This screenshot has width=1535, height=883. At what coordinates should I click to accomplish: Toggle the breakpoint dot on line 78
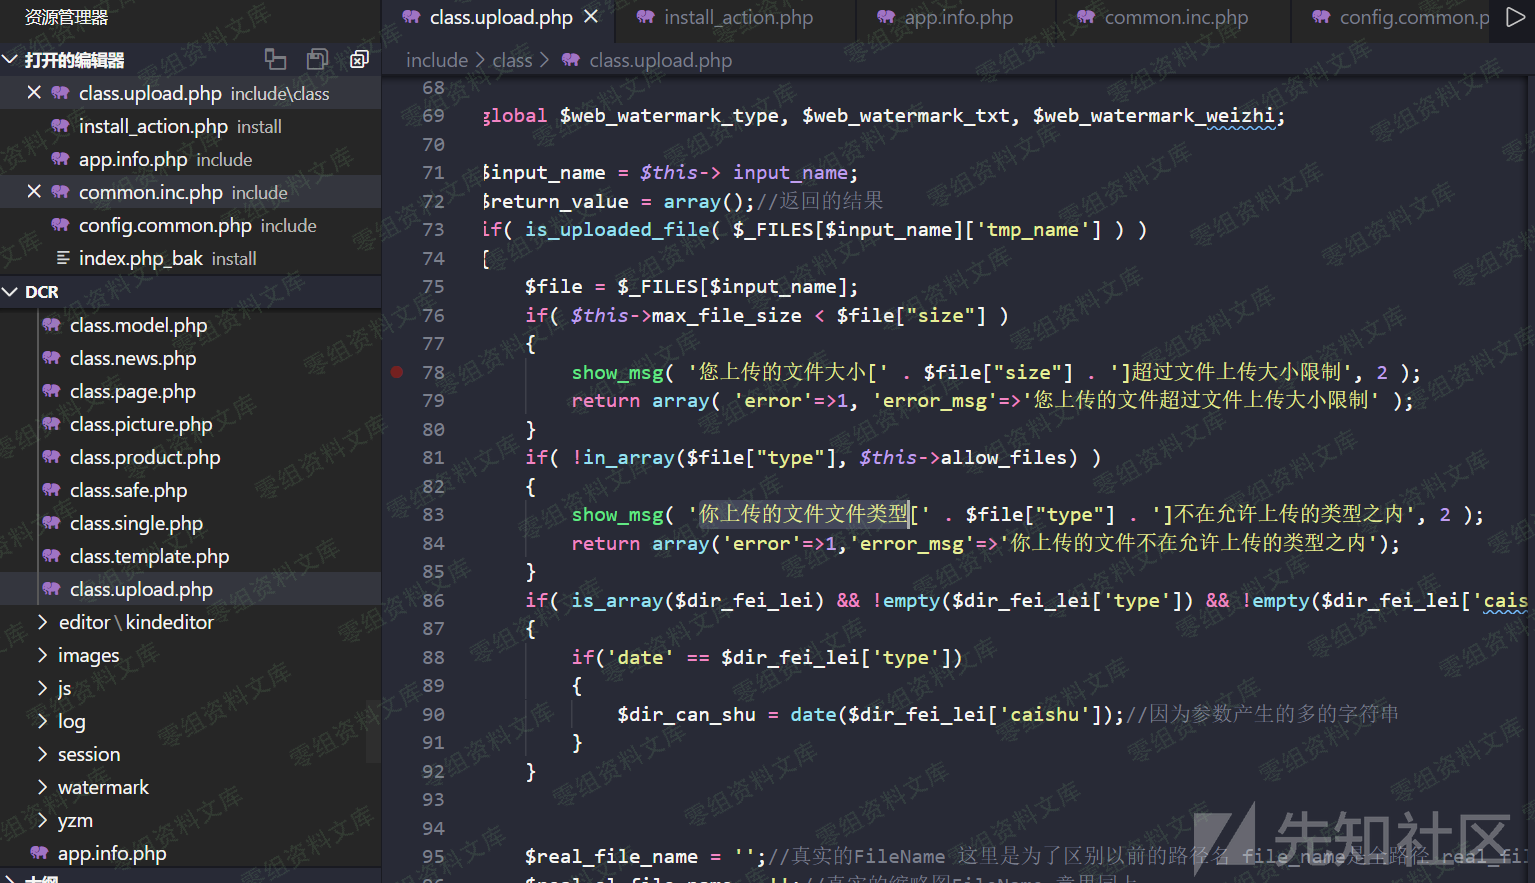pos(397,372)
